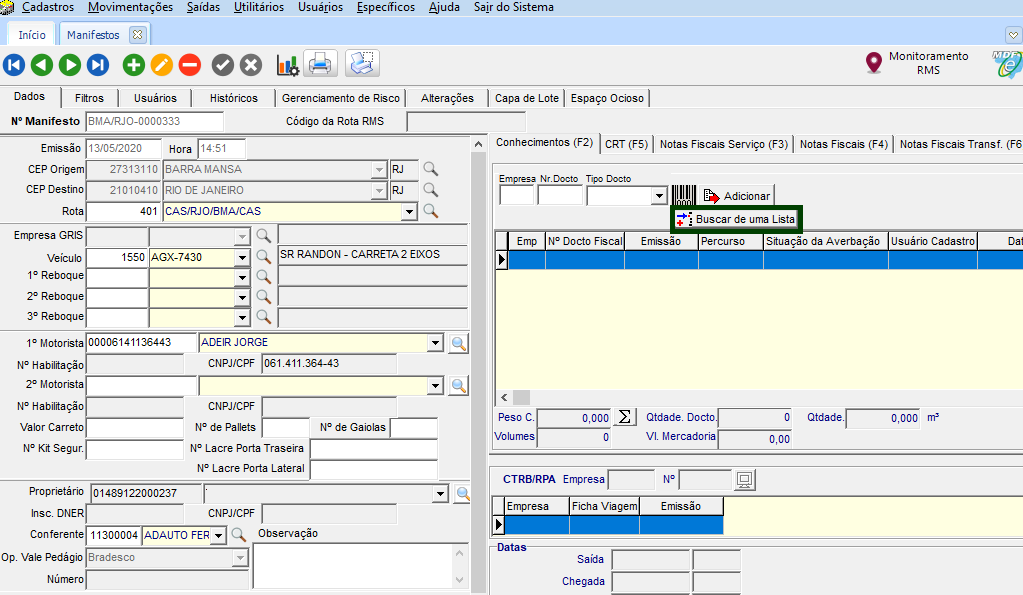This screenshot has width=1023, height=595.
Task: Open the bar chart report icon
Action: 288,66
